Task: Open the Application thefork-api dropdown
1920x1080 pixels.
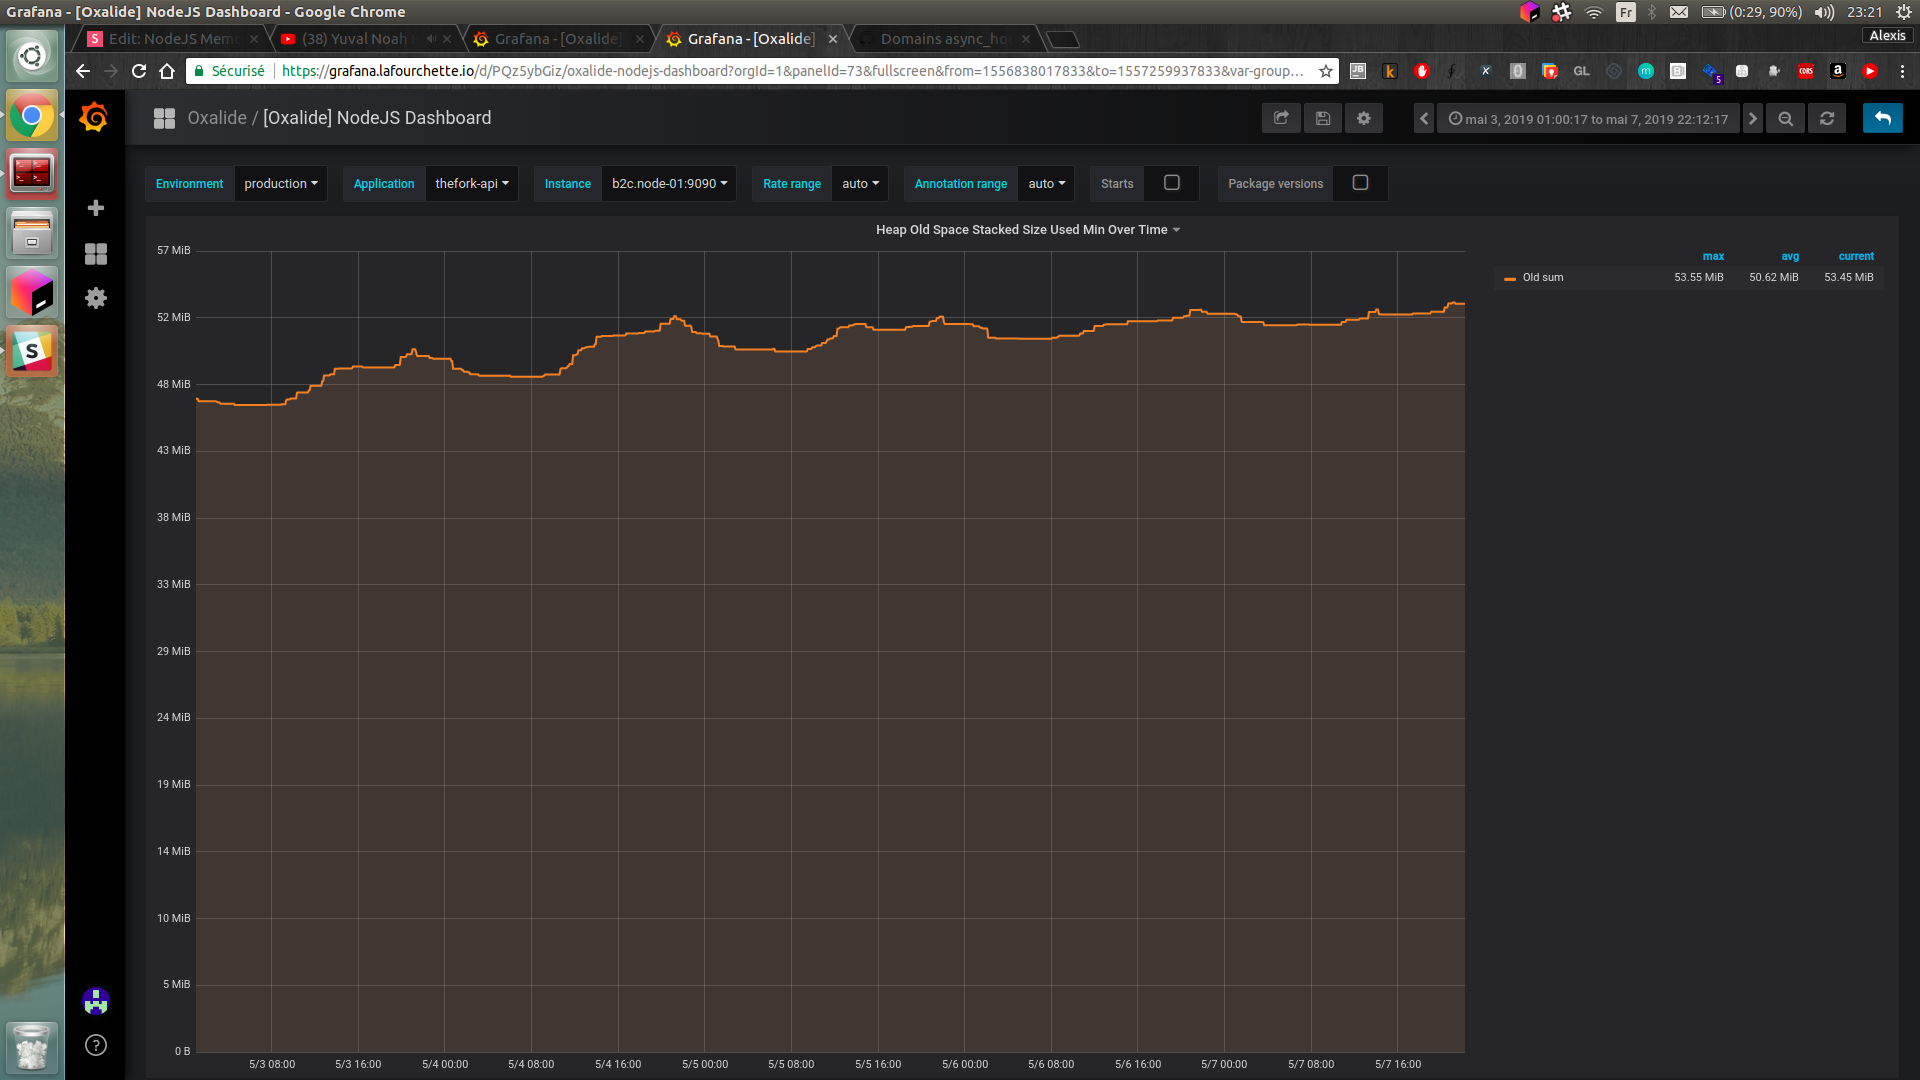Action: point(471,184)
